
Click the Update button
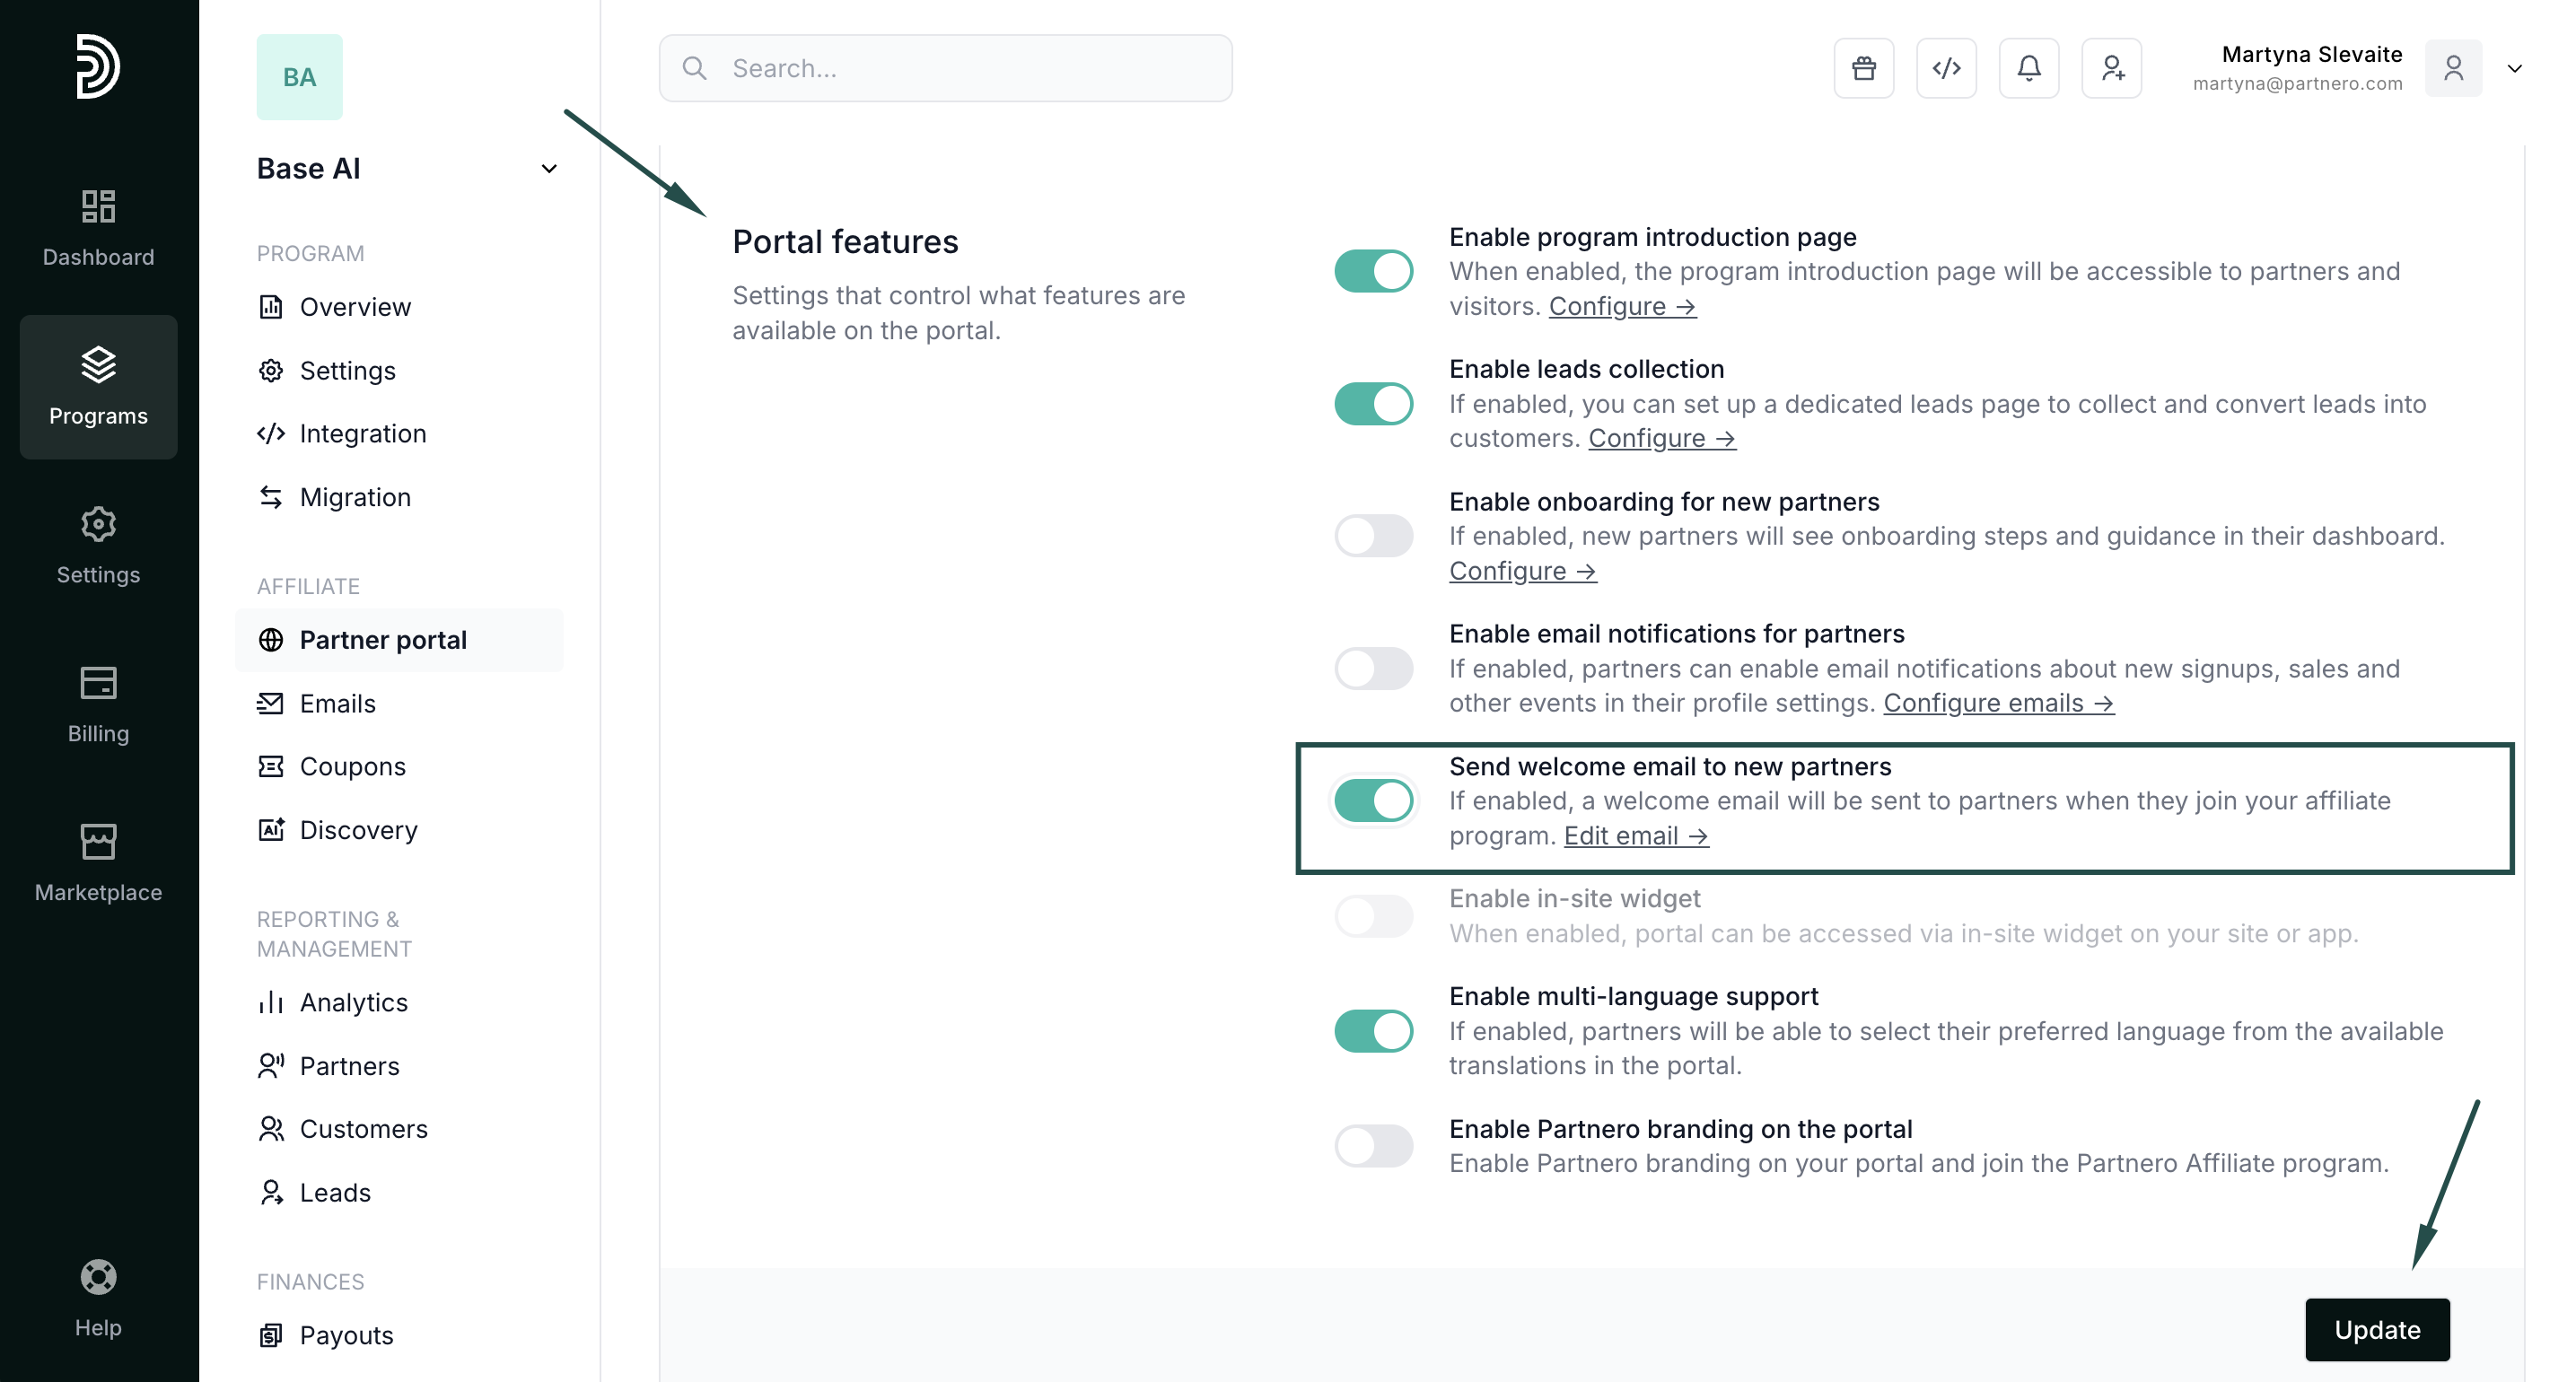click(x=2376, y=1329)
